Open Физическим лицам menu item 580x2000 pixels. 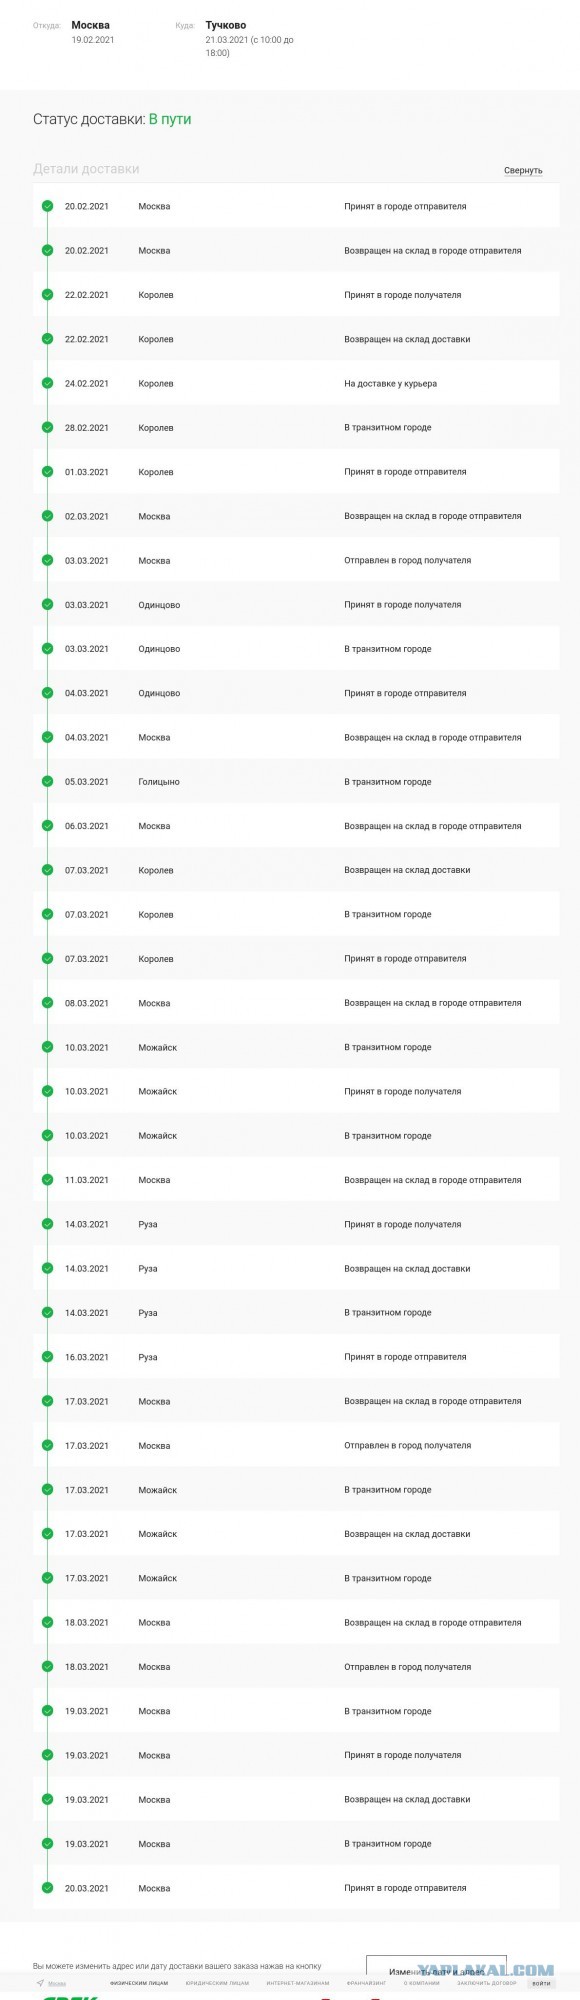139,1983
